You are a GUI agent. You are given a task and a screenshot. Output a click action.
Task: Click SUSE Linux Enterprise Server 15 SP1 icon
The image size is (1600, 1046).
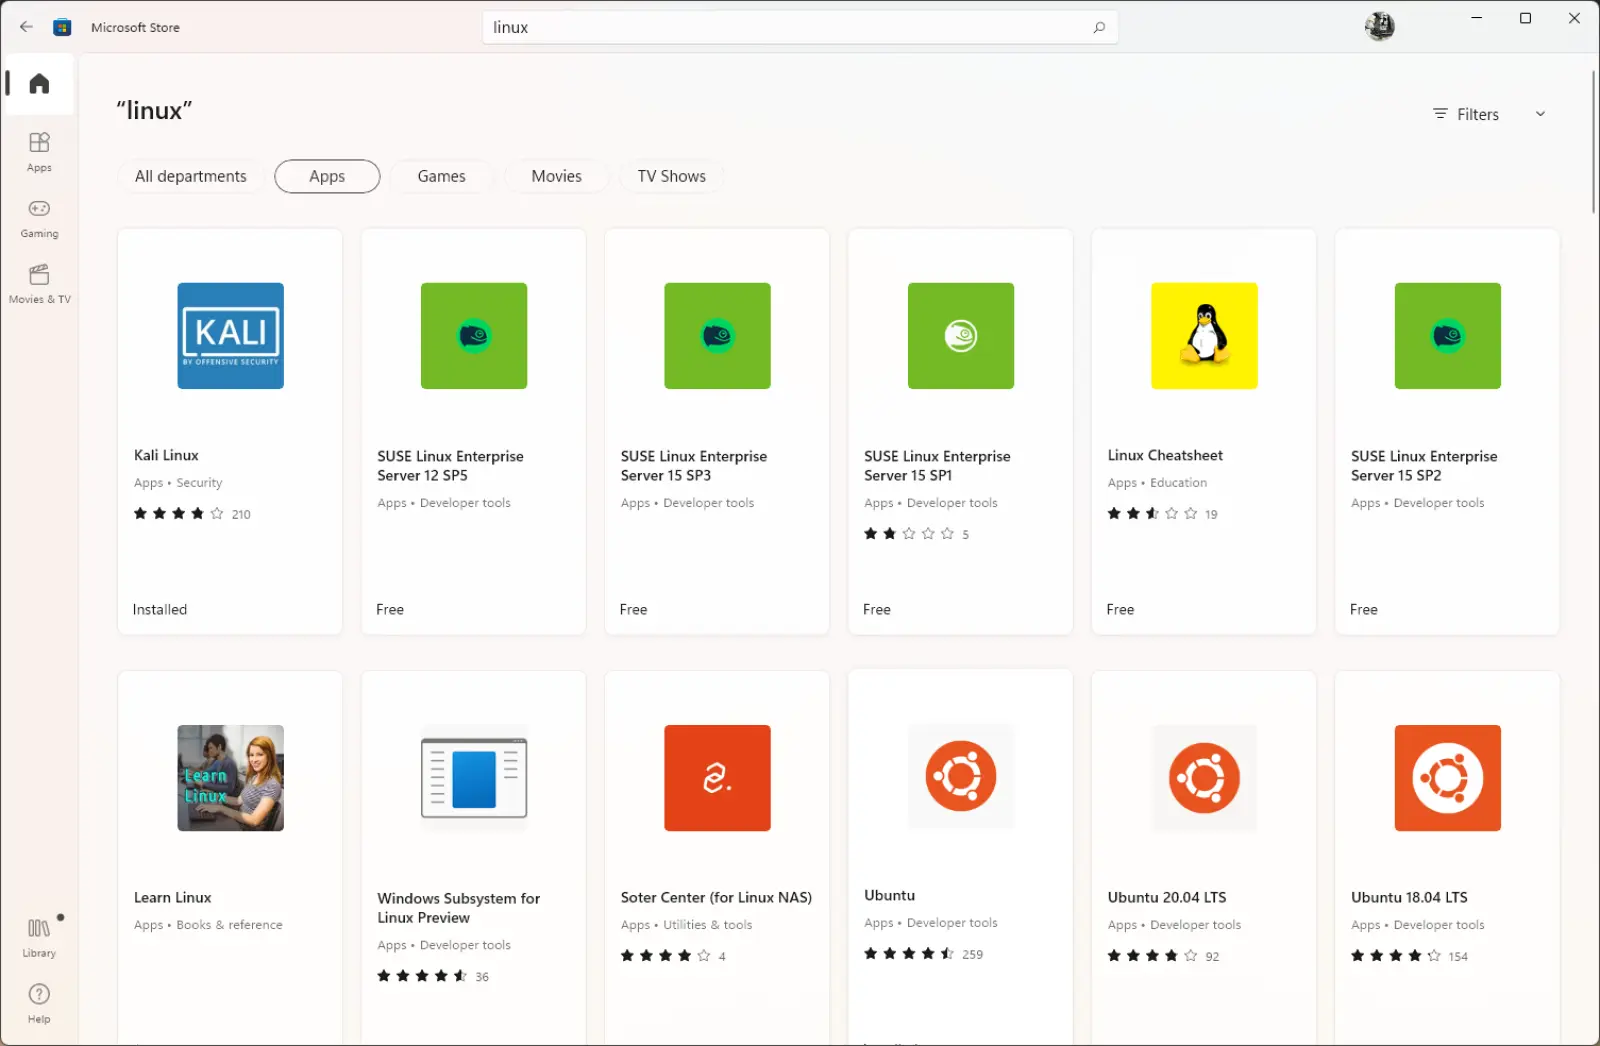coord(961,336)
